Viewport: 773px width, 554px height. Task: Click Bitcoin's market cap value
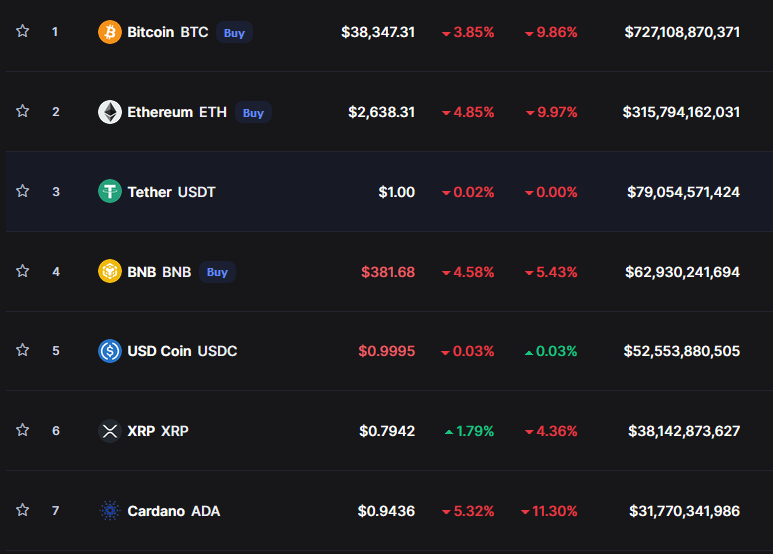(682, 32)
